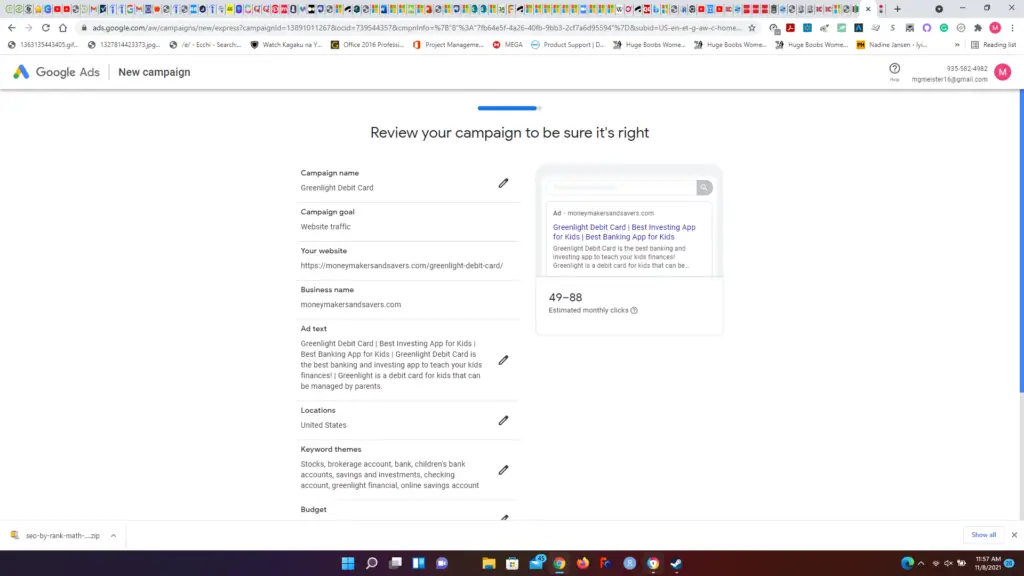Viewport: 1024px width, 576px height.
Task: Close the active Google Ads tab
Action: pos(868,9)
